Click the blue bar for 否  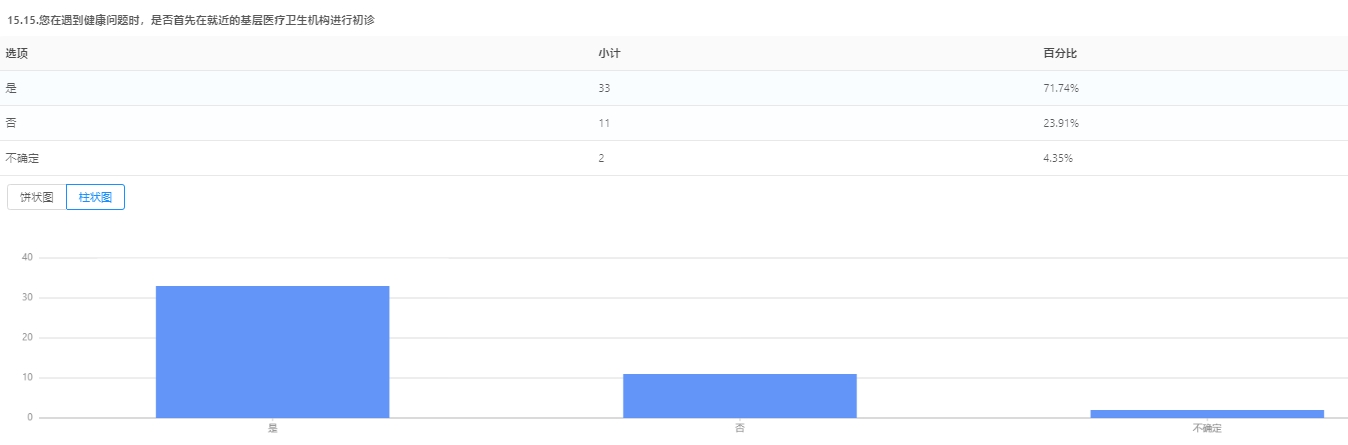coord(739,395)
